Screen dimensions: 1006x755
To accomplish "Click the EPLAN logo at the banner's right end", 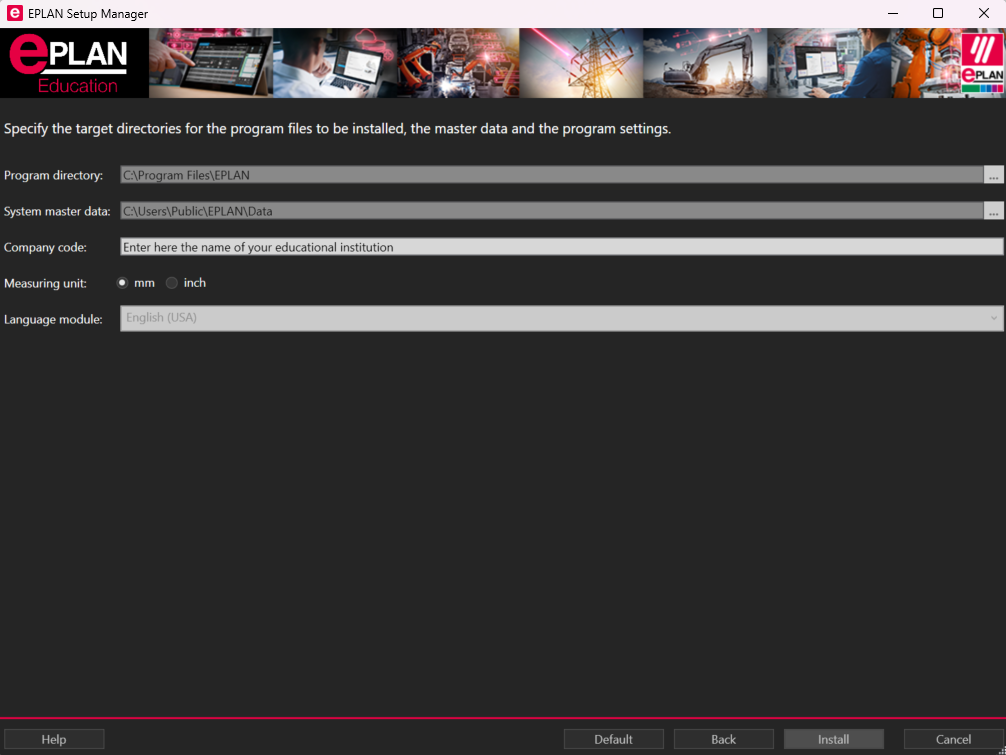I will [981, 62].
